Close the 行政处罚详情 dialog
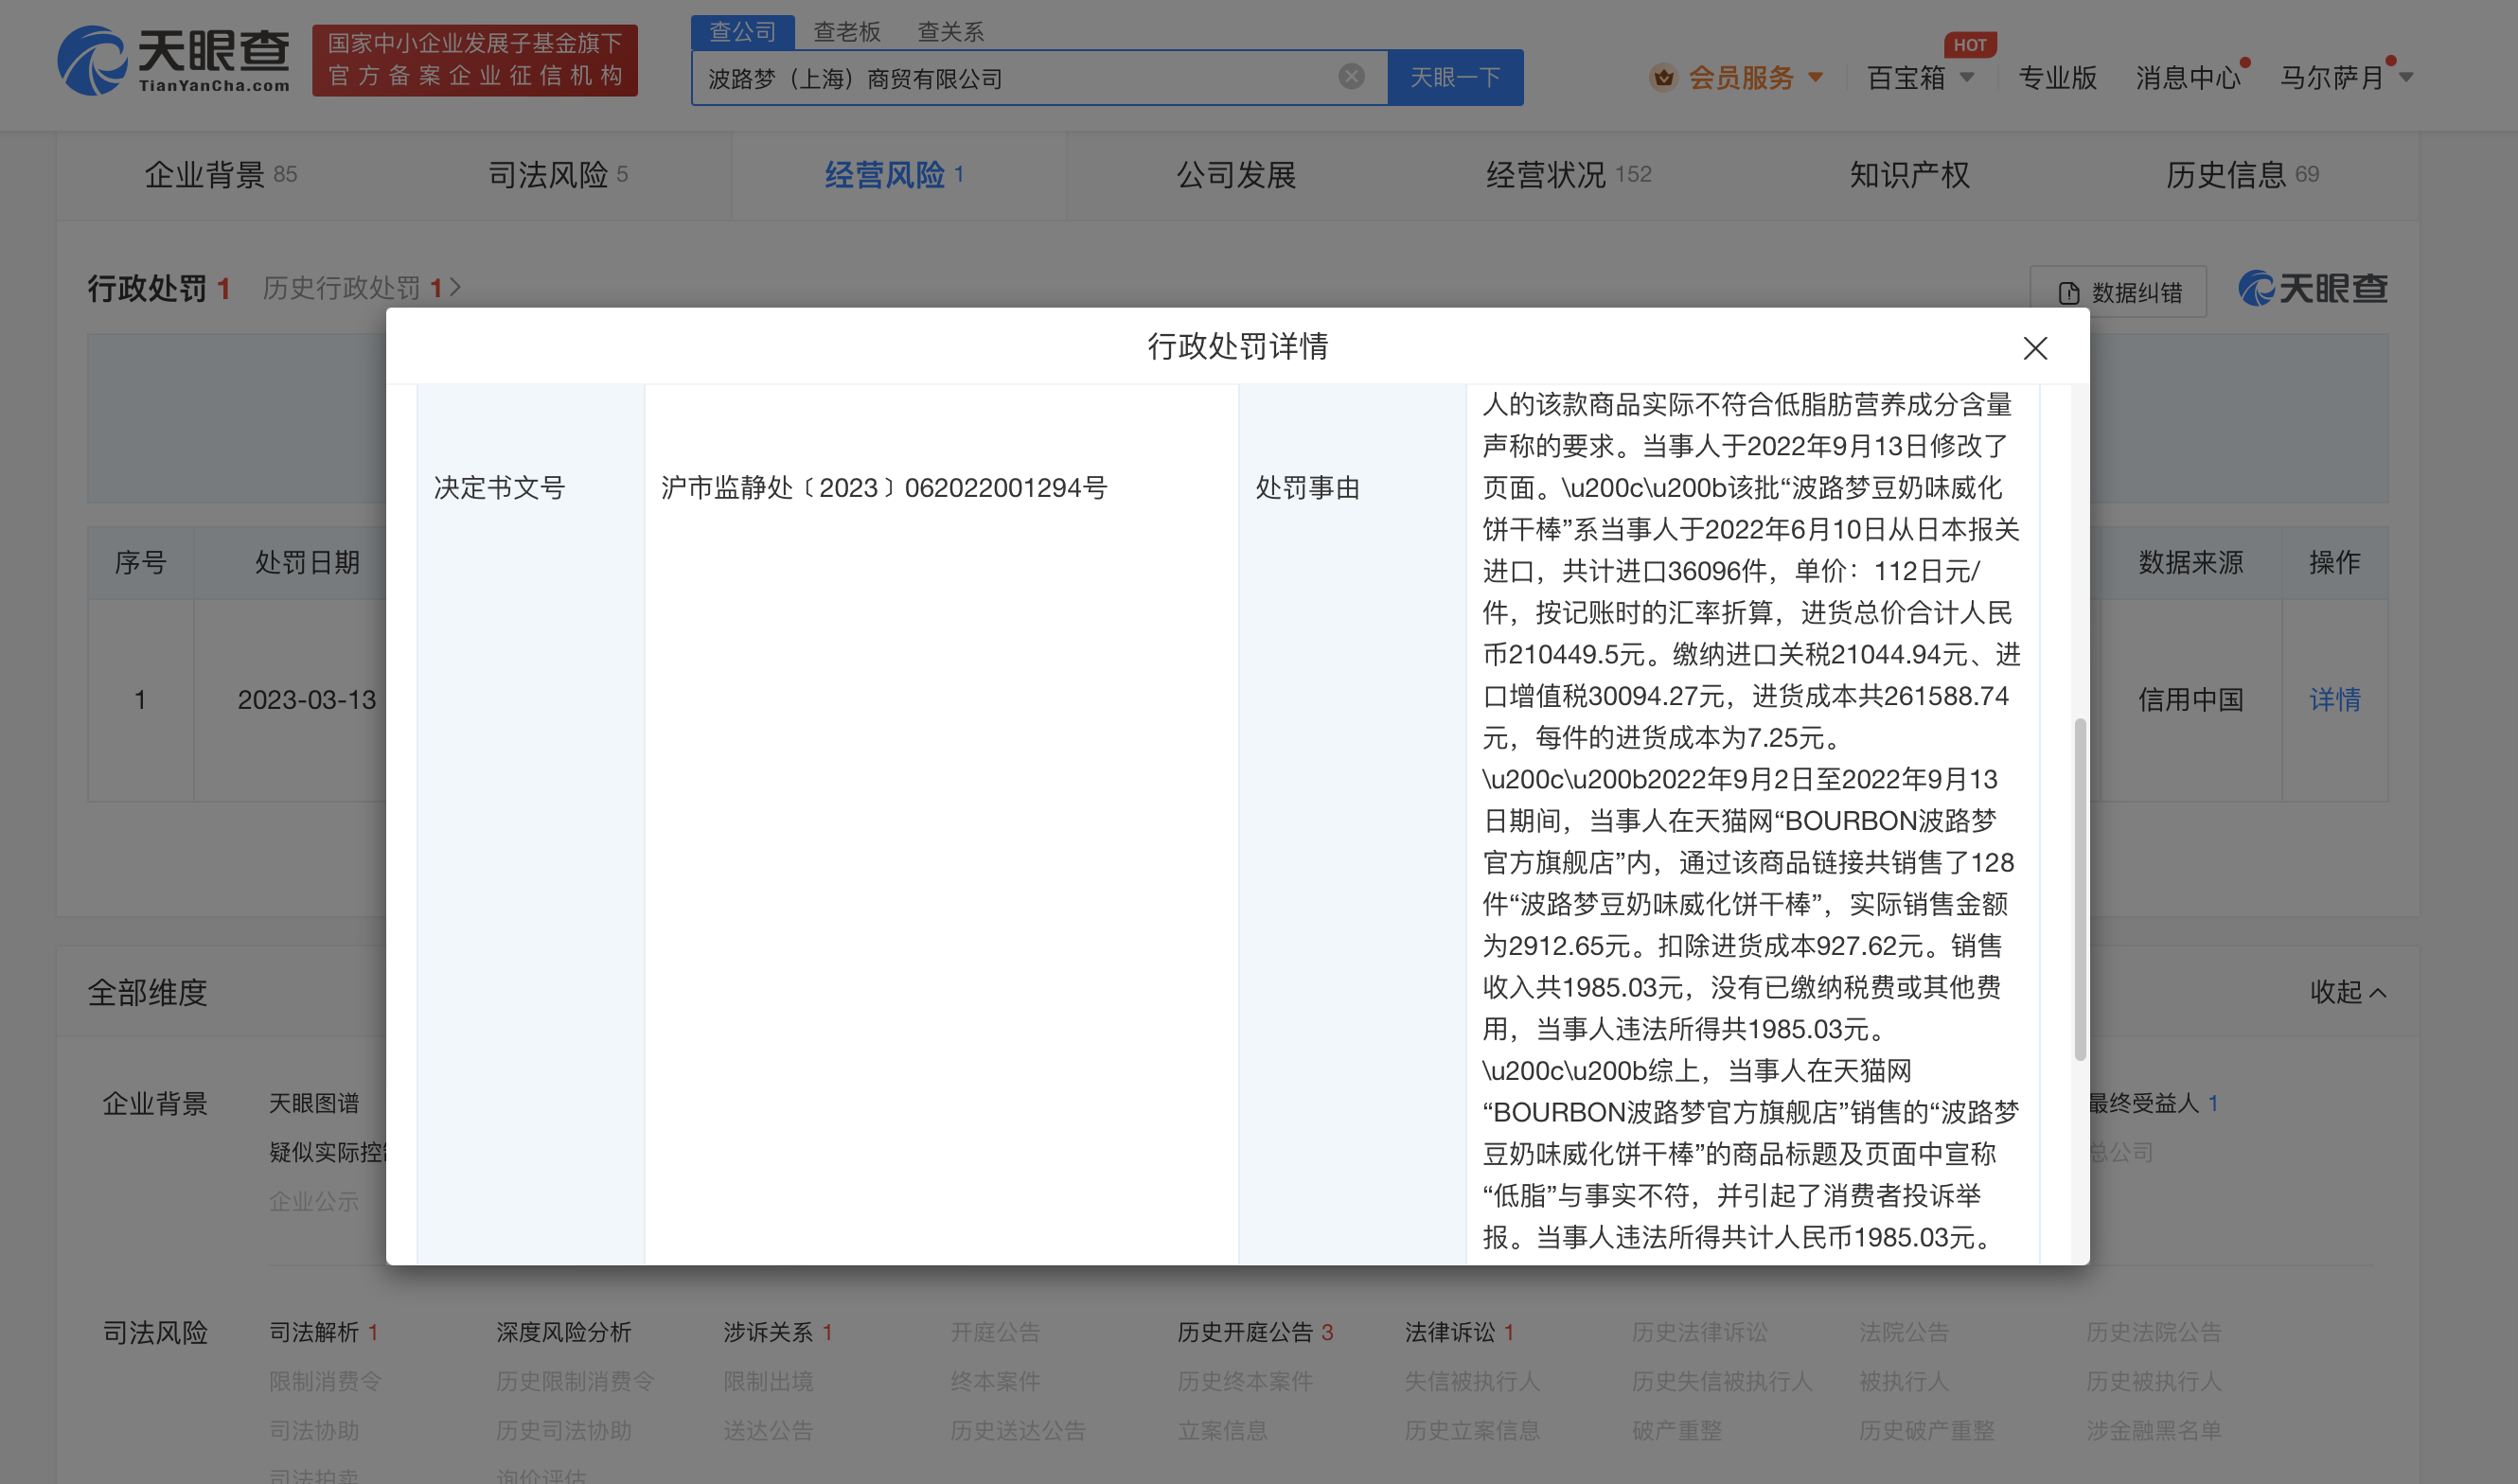 pos(2035,348)
